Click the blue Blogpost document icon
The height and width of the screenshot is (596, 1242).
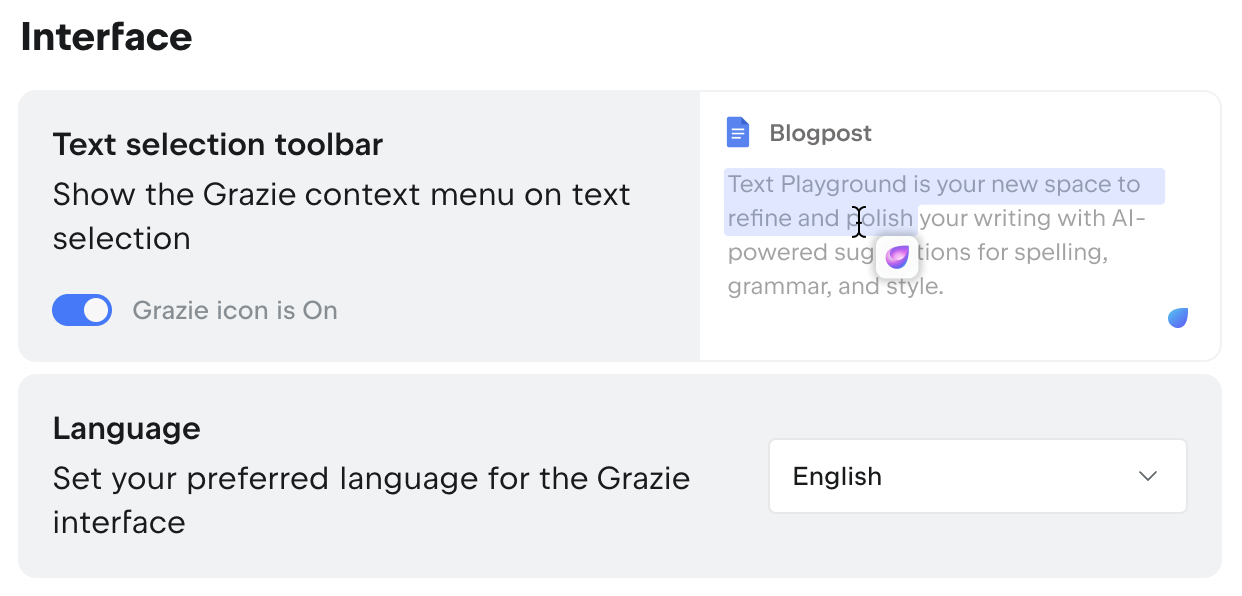(738, 132)
